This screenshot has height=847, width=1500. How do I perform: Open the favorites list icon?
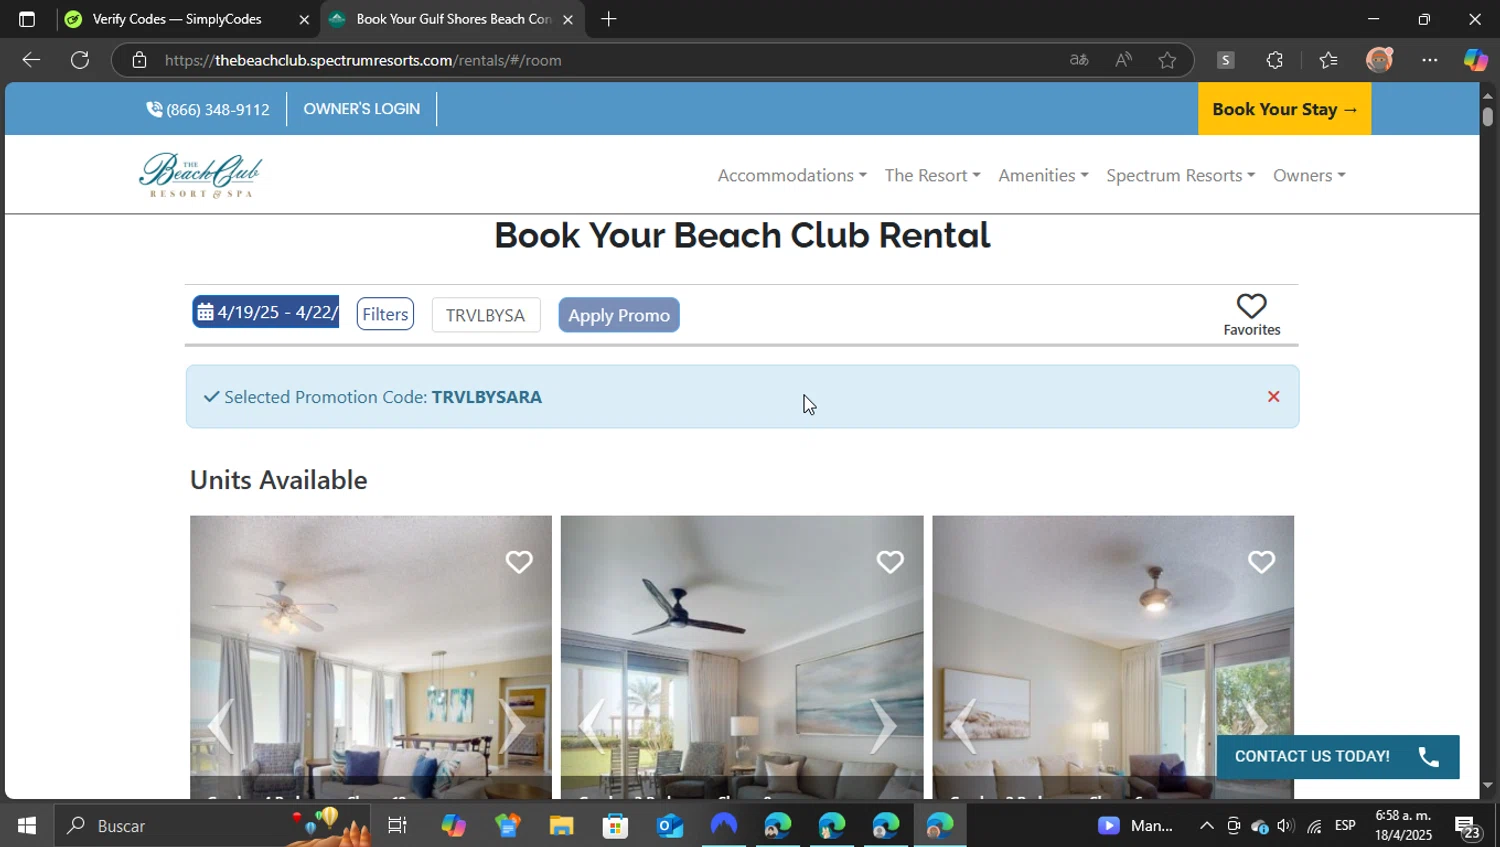pos(1328,60)
